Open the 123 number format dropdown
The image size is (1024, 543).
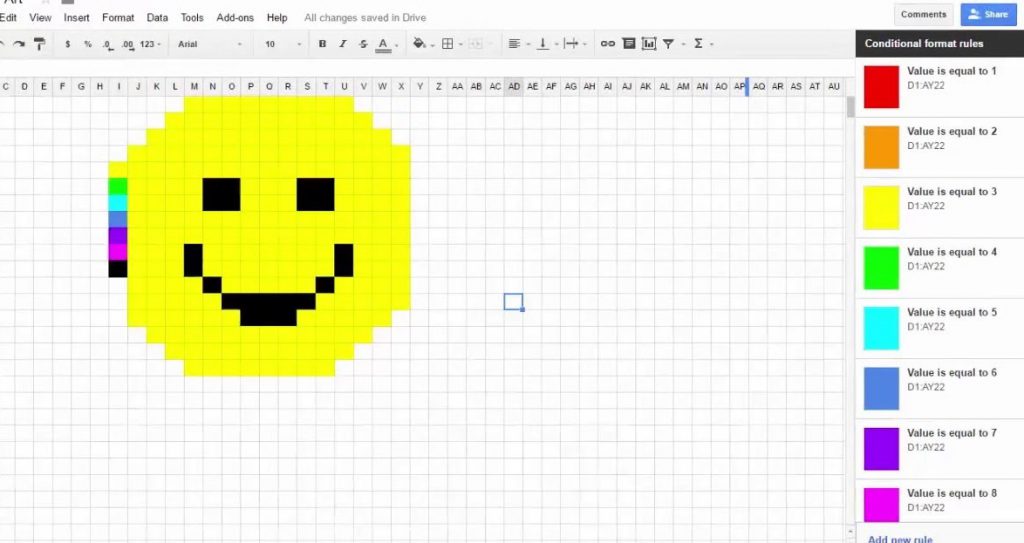point(150,44)
